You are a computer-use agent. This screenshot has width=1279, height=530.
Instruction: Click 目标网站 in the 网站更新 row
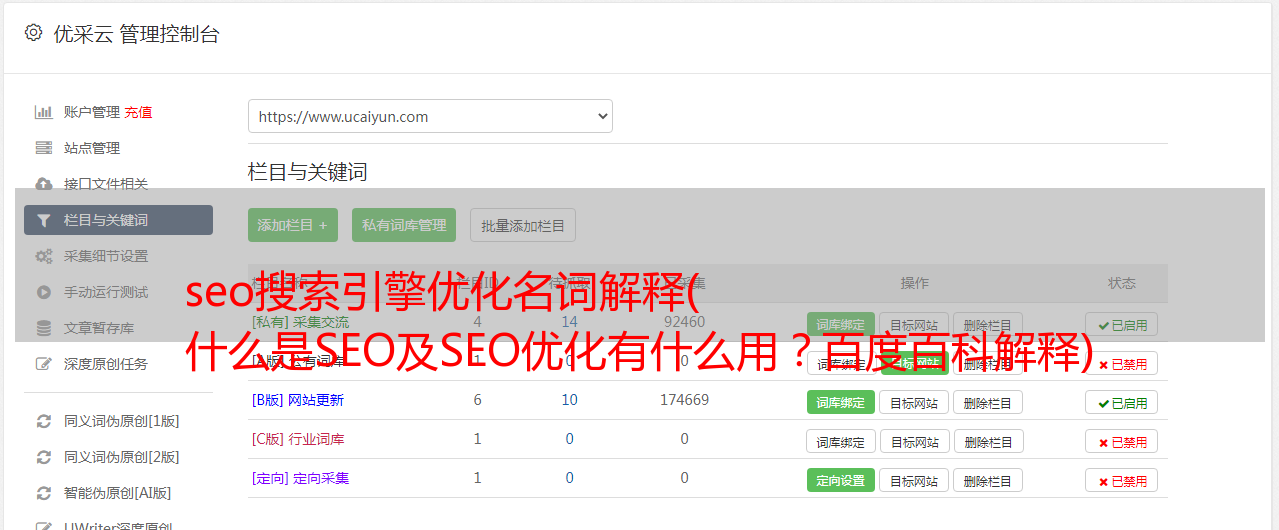coord(914,403)
